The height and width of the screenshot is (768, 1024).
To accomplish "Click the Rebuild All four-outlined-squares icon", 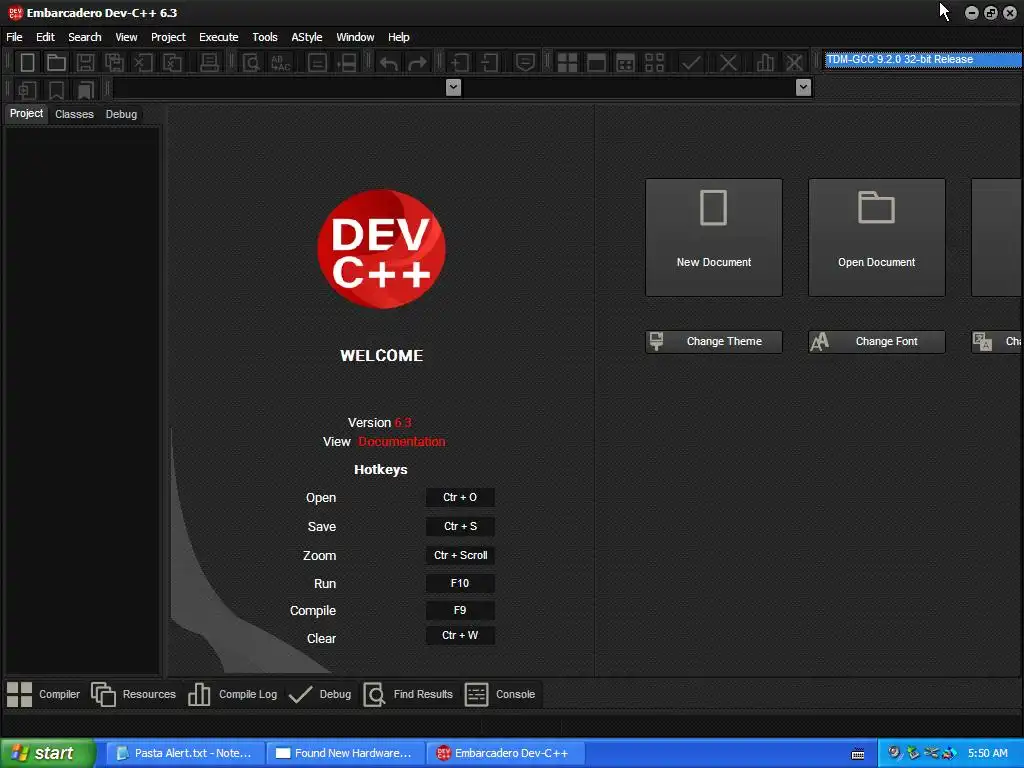I will pyautogui.click(x=654, y=63).
